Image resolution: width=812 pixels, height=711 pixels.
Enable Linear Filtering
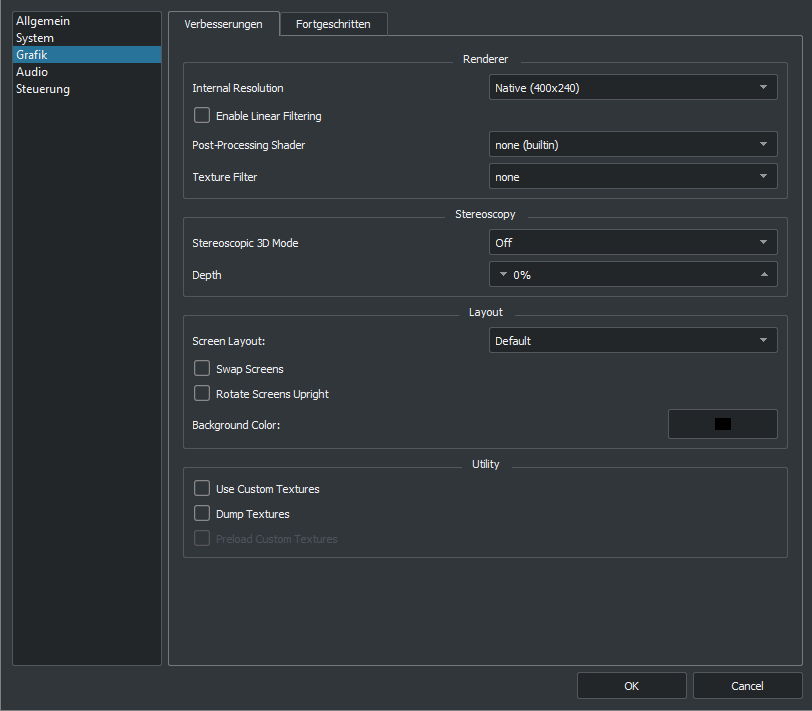click(201, 115)
